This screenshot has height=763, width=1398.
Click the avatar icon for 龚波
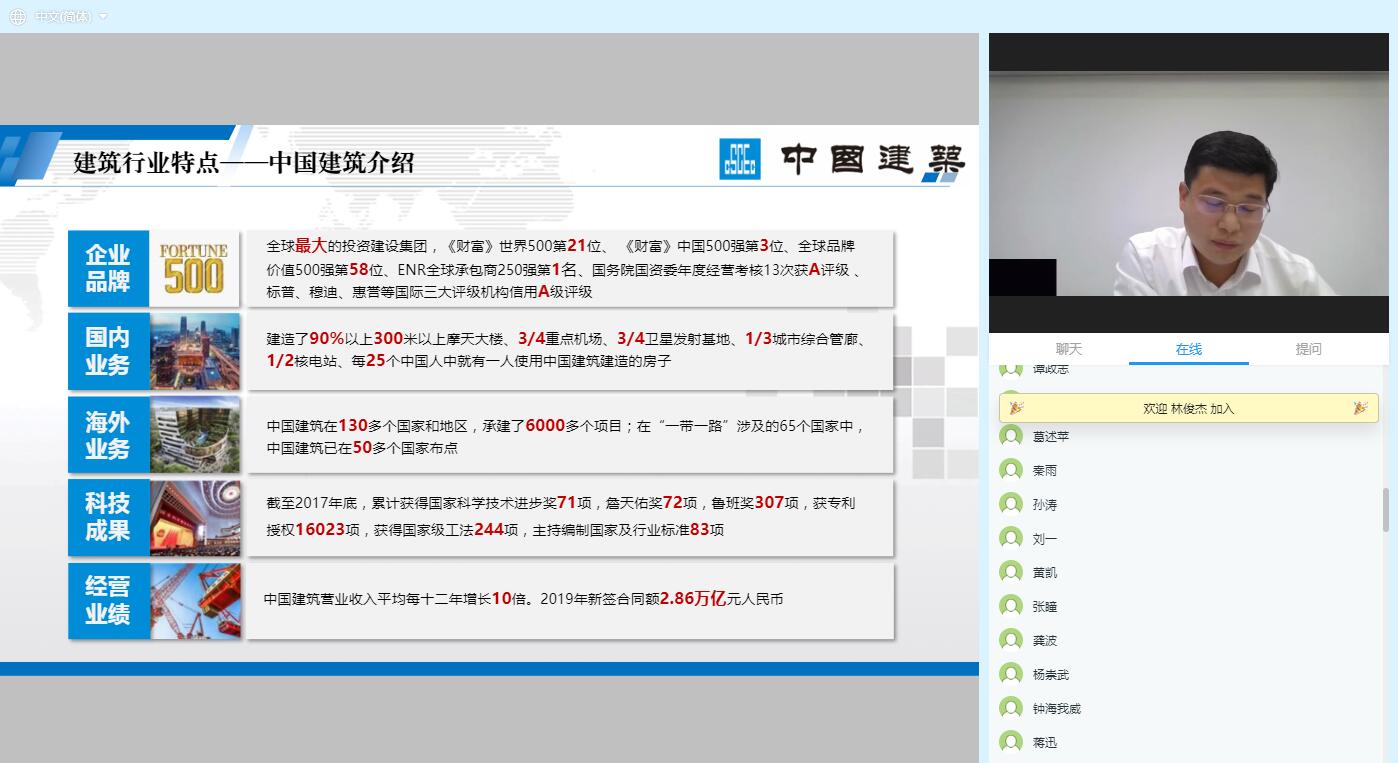tap(1011, 640)
